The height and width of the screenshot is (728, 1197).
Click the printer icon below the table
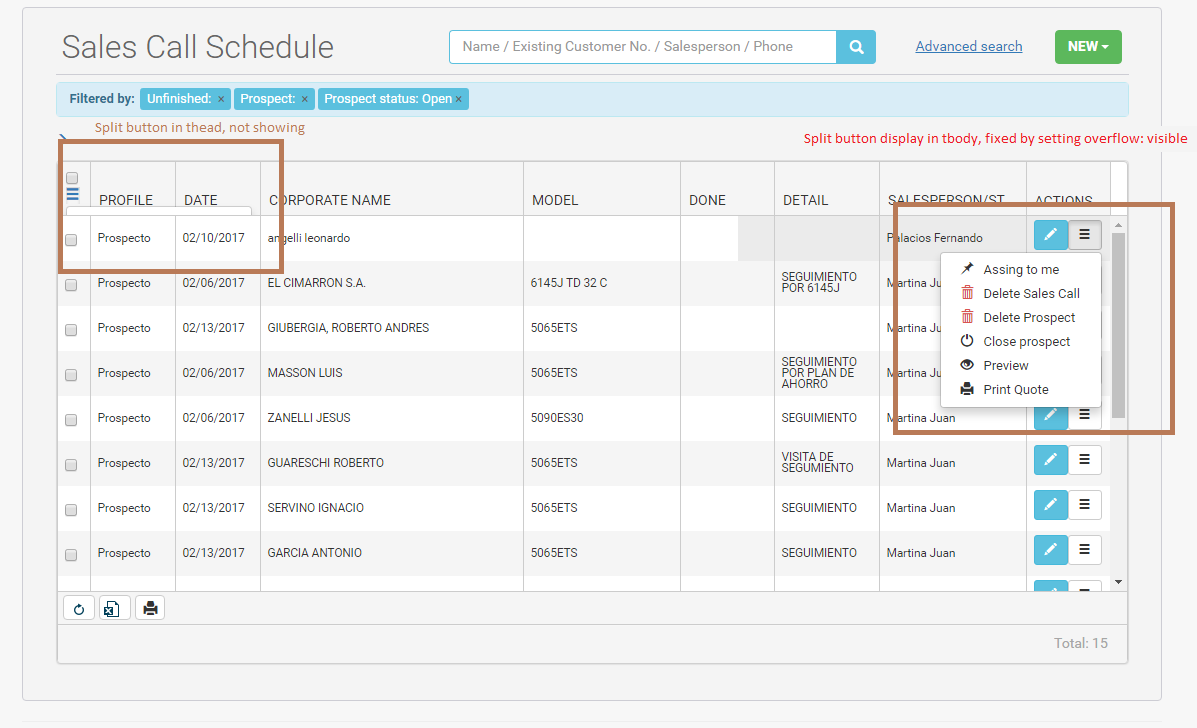(x=150, y=608)
